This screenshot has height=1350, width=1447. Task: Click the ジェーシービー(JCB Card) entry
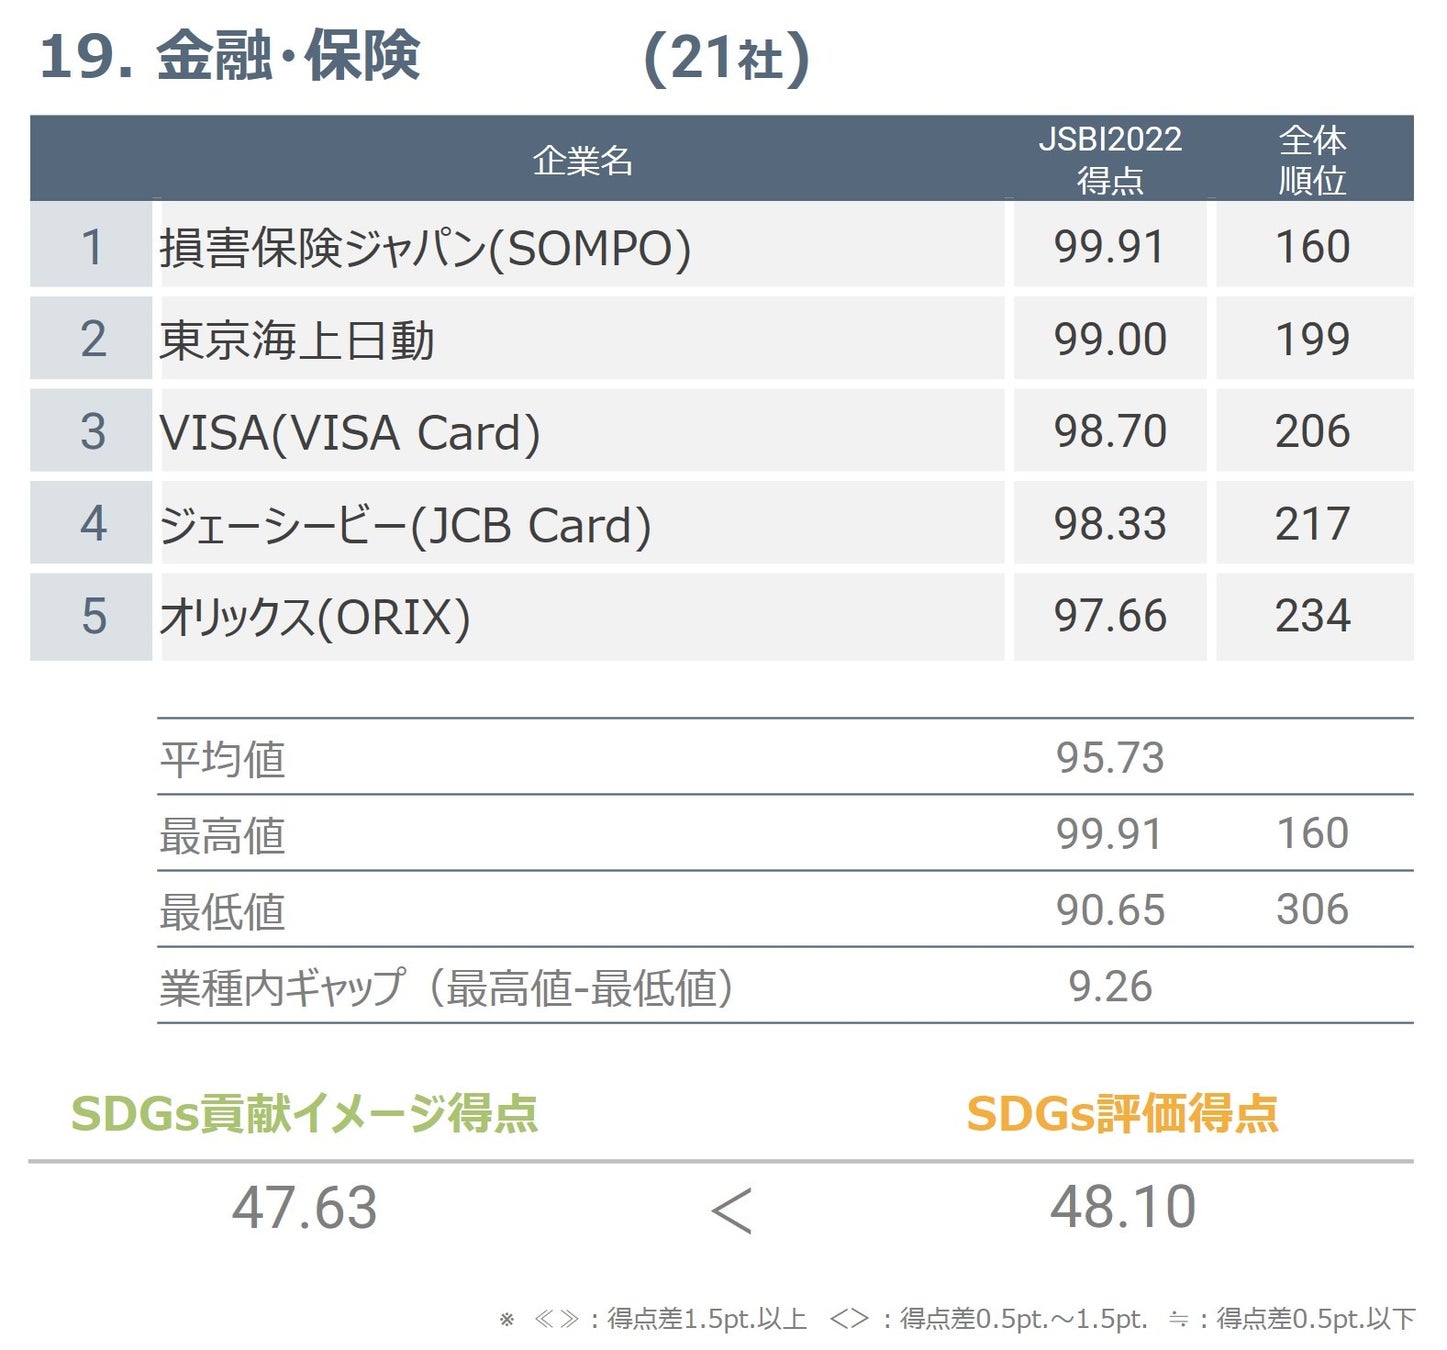click(x=405, y=525)
